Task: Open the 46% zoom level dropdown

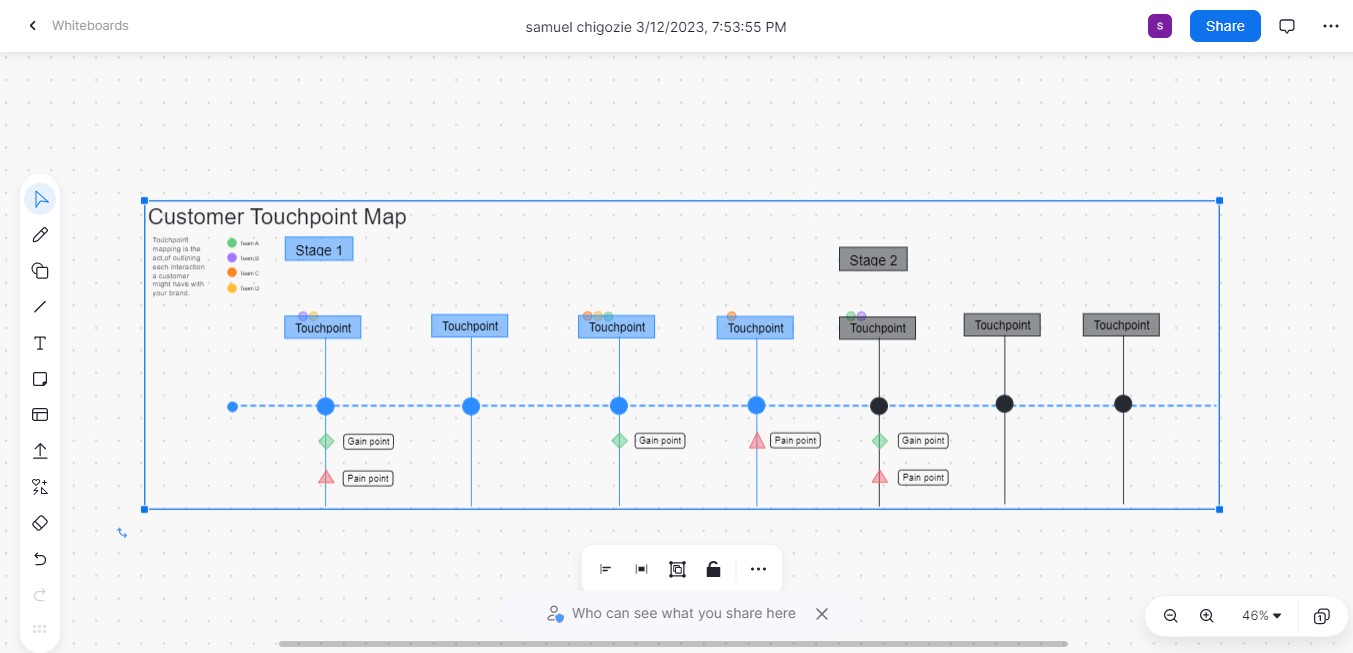Action: [x=1260, y=616]
